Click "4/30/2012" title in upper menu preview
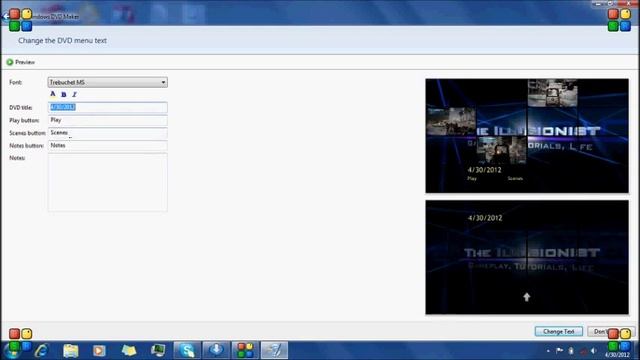 pyautogui.click(x=484, y=170)
